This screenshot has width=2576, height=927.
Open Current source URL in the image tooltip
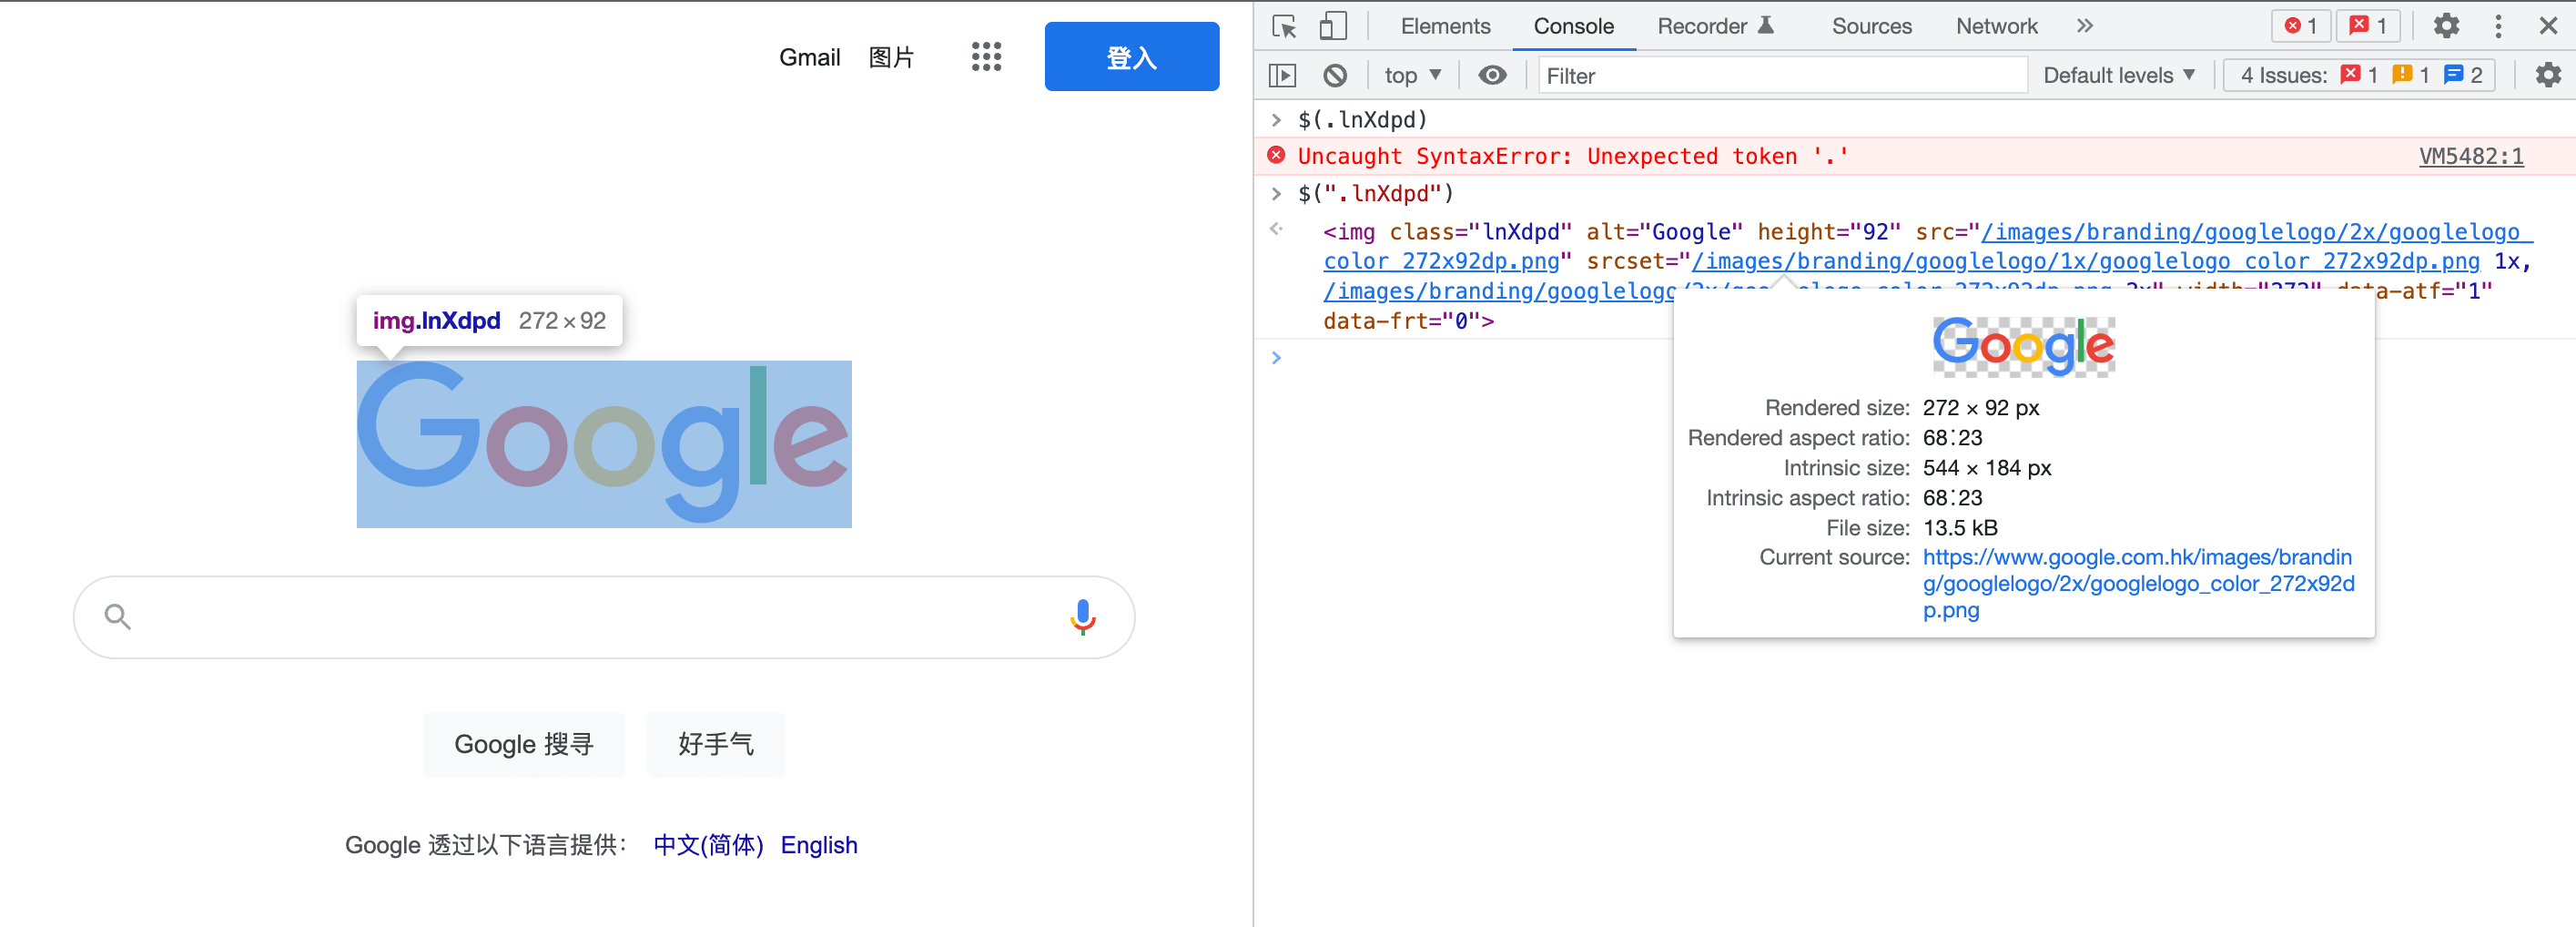[x=2138, y=583]
